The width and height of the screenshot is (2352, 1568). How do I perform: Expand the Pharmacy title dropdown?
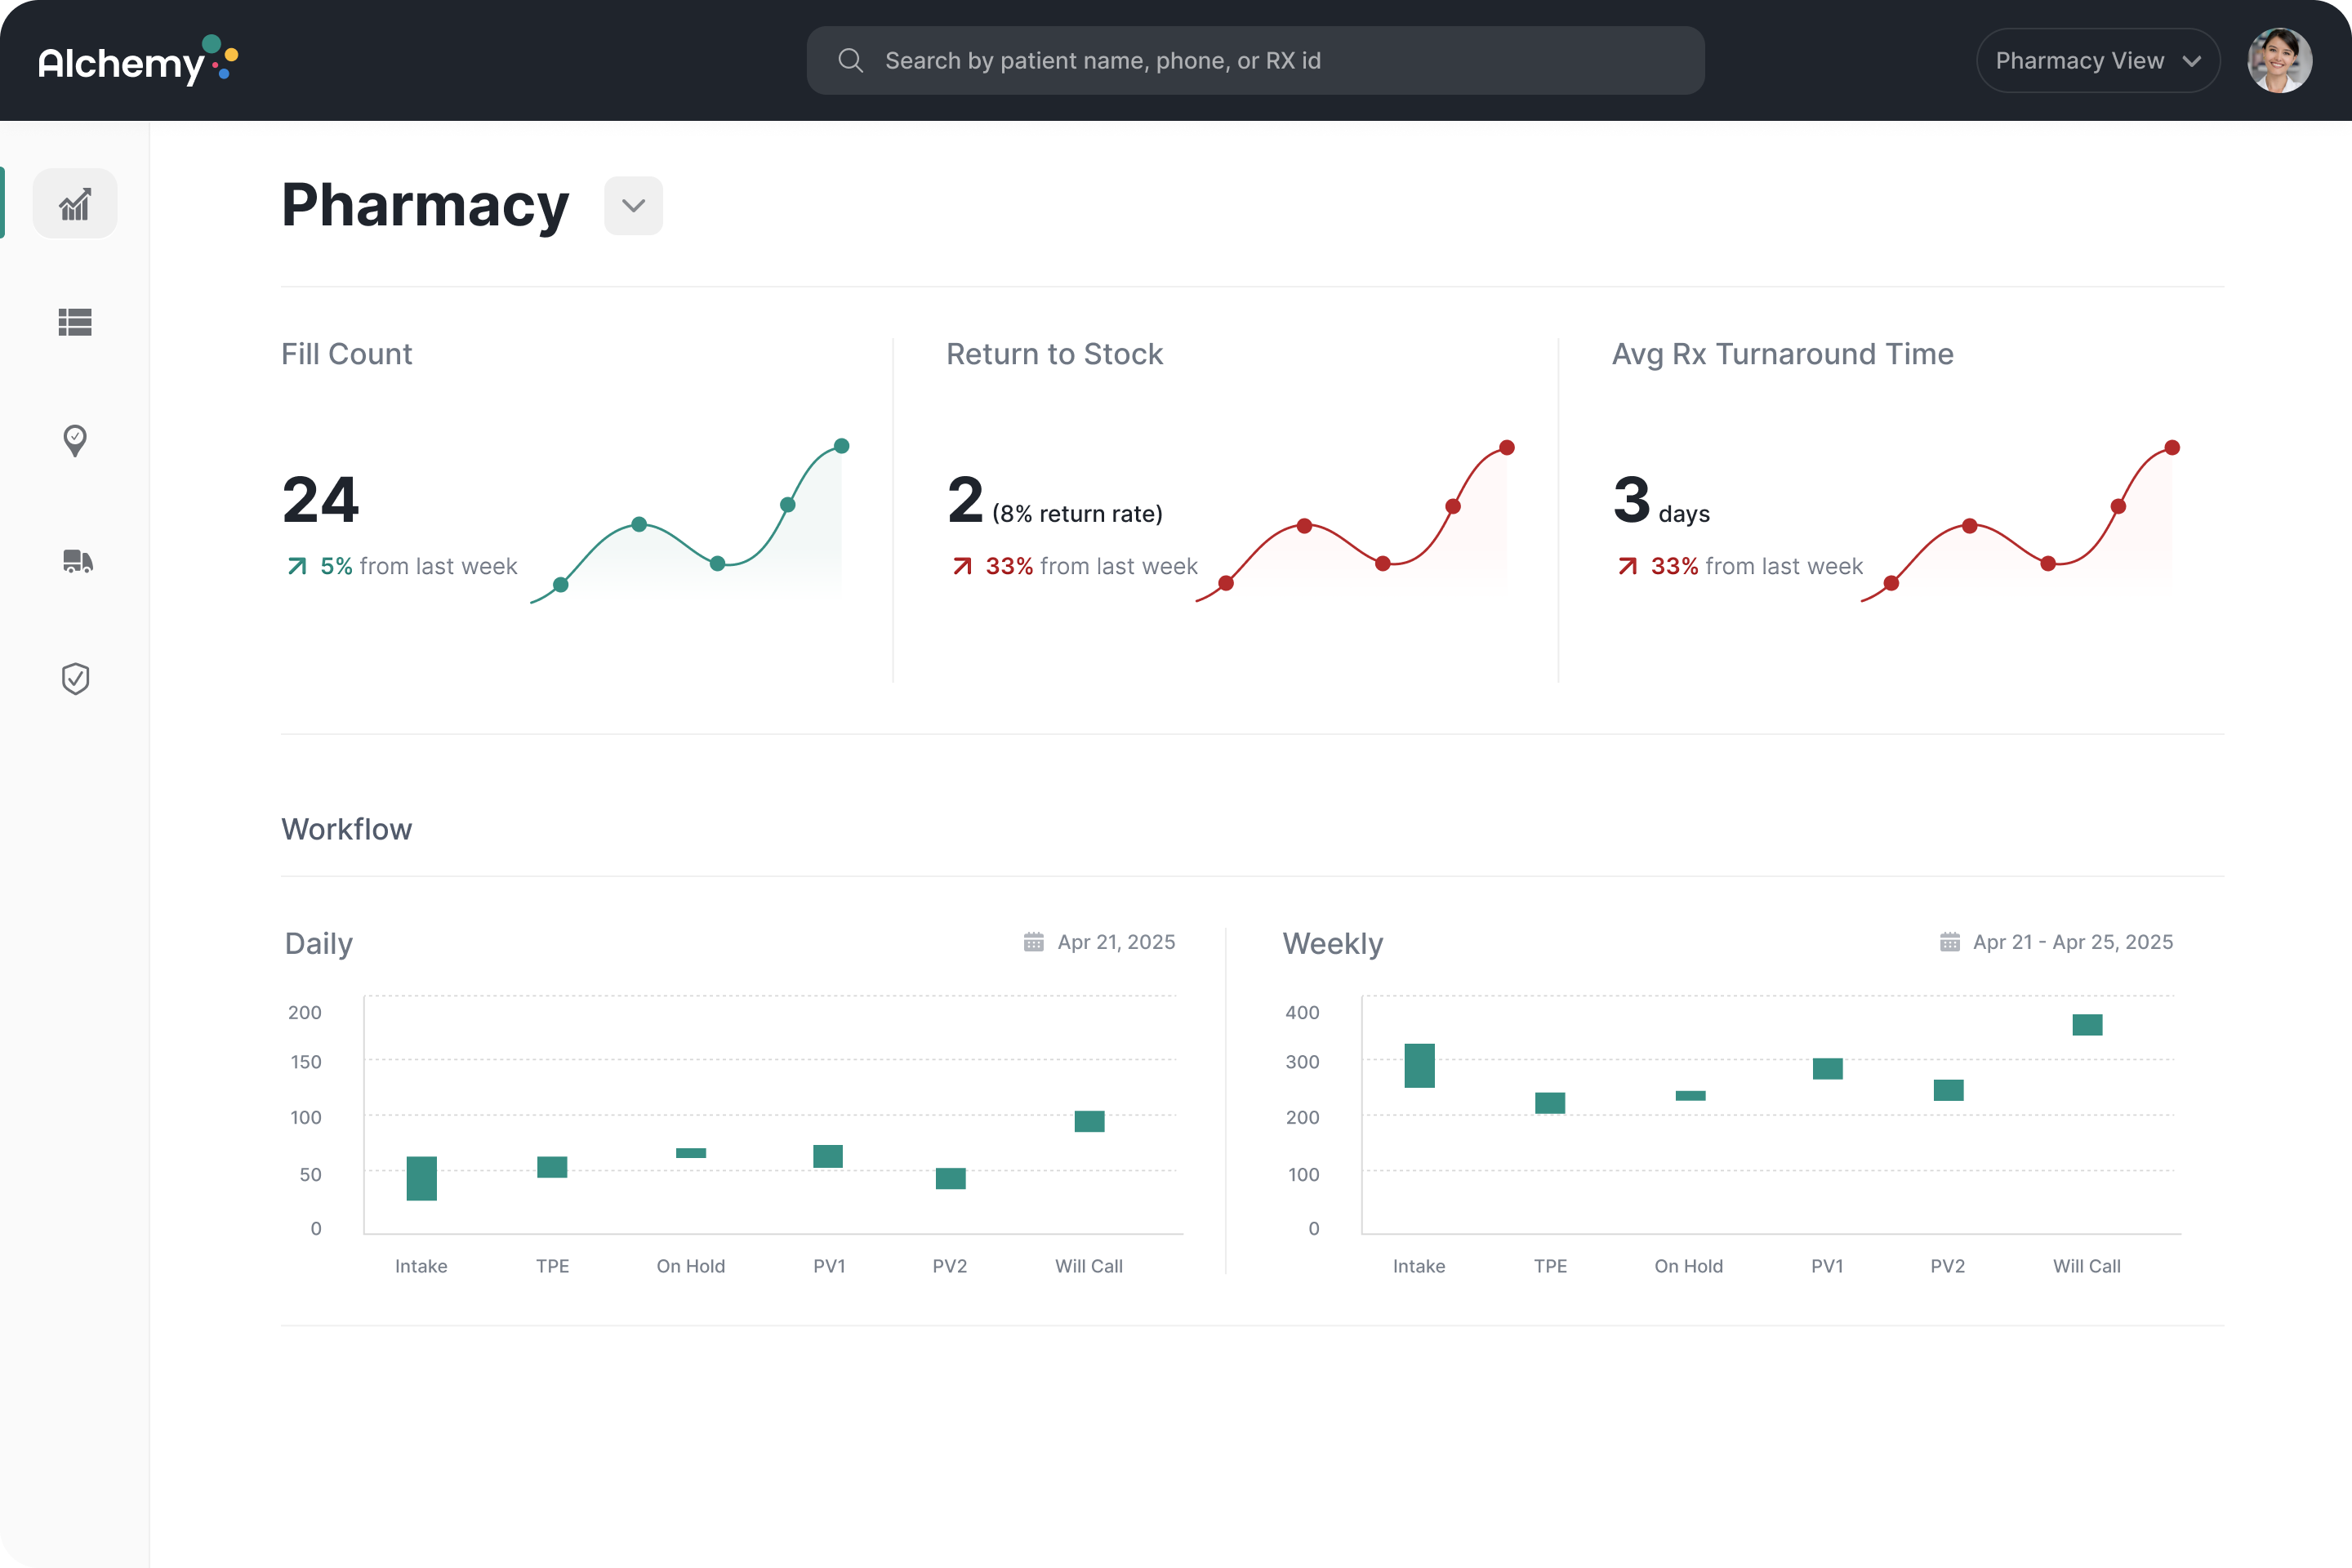click(x=633, y=206)
